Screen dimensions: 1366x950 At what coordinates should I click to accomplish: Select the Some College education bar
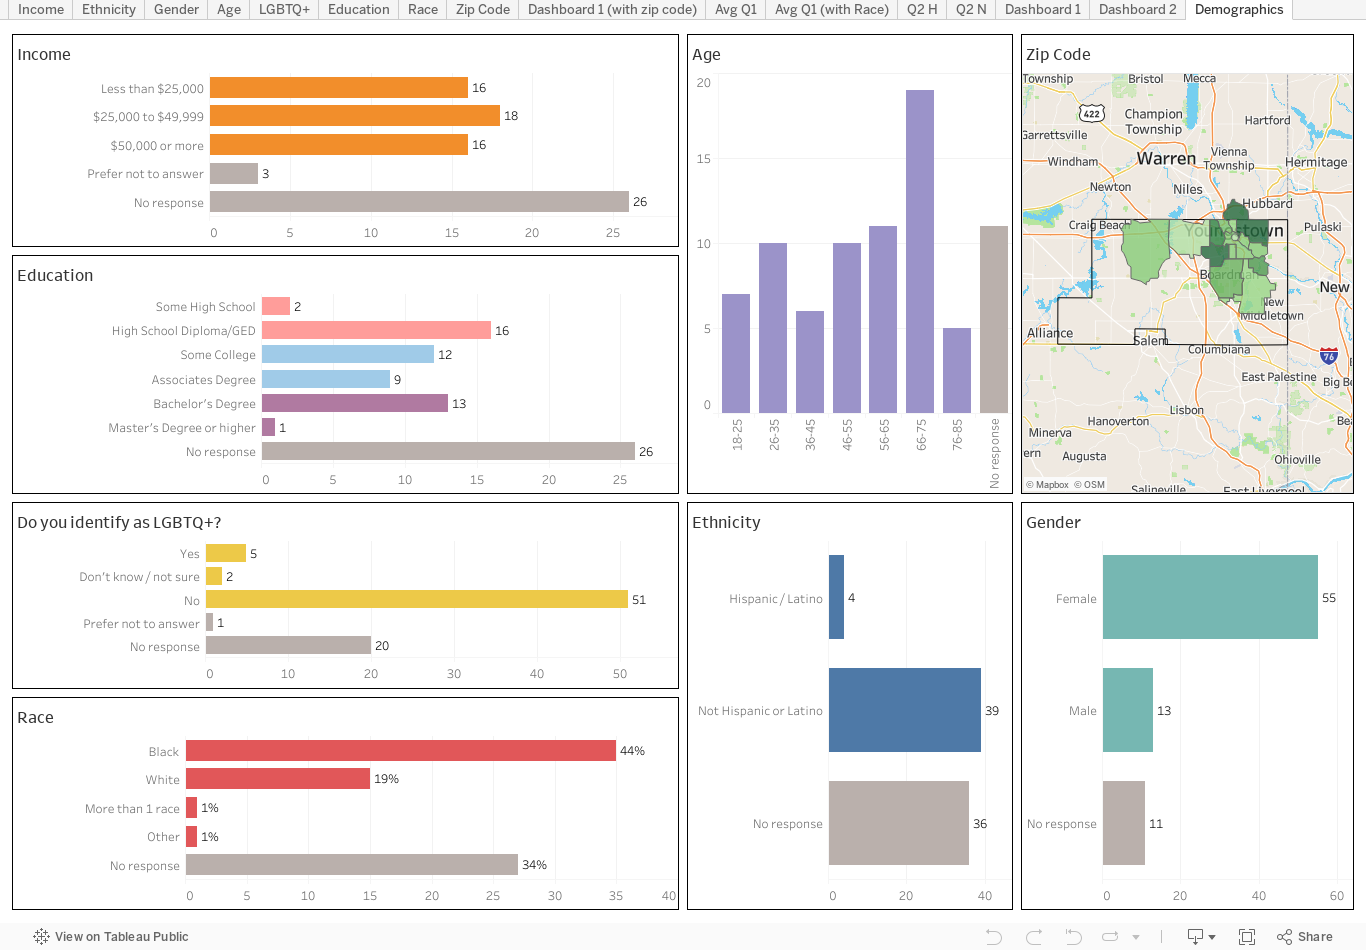click(x=348, y=354)
